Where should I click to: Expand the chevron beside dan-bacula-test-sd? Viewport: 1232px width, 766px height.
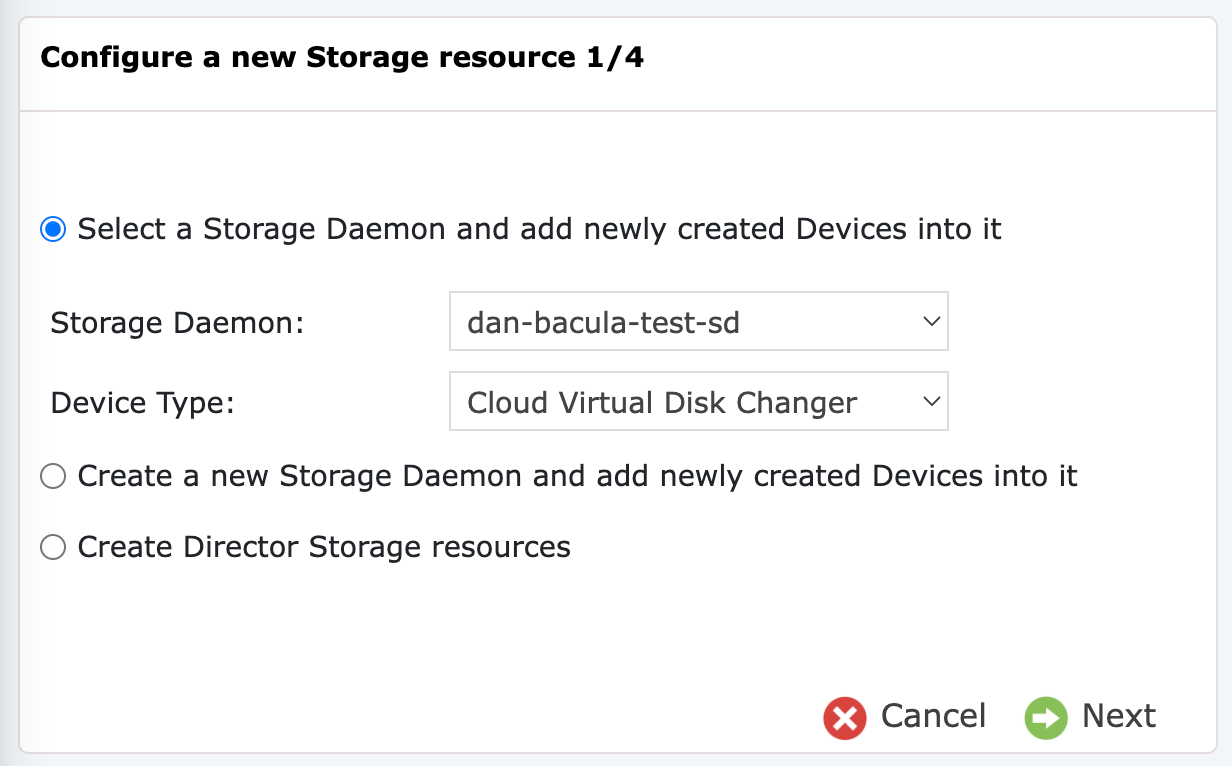point(931,322)
